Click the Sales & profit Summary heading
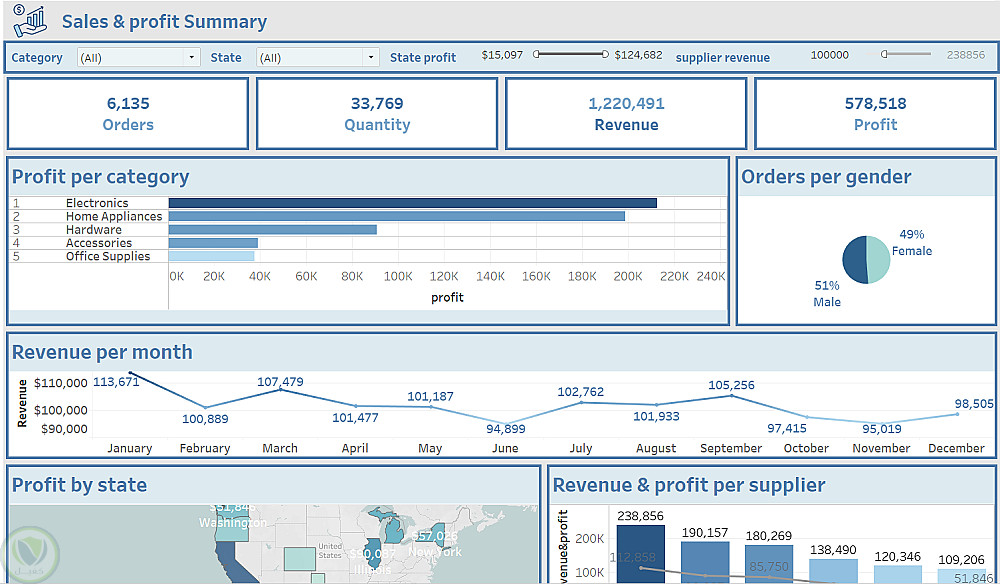This screenshot has width=1000, height=584. 165,22
